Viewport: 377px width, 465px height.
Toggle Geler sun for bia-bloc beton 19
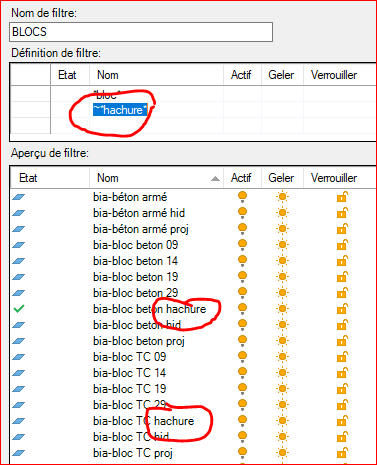click(x=282, y=277)
